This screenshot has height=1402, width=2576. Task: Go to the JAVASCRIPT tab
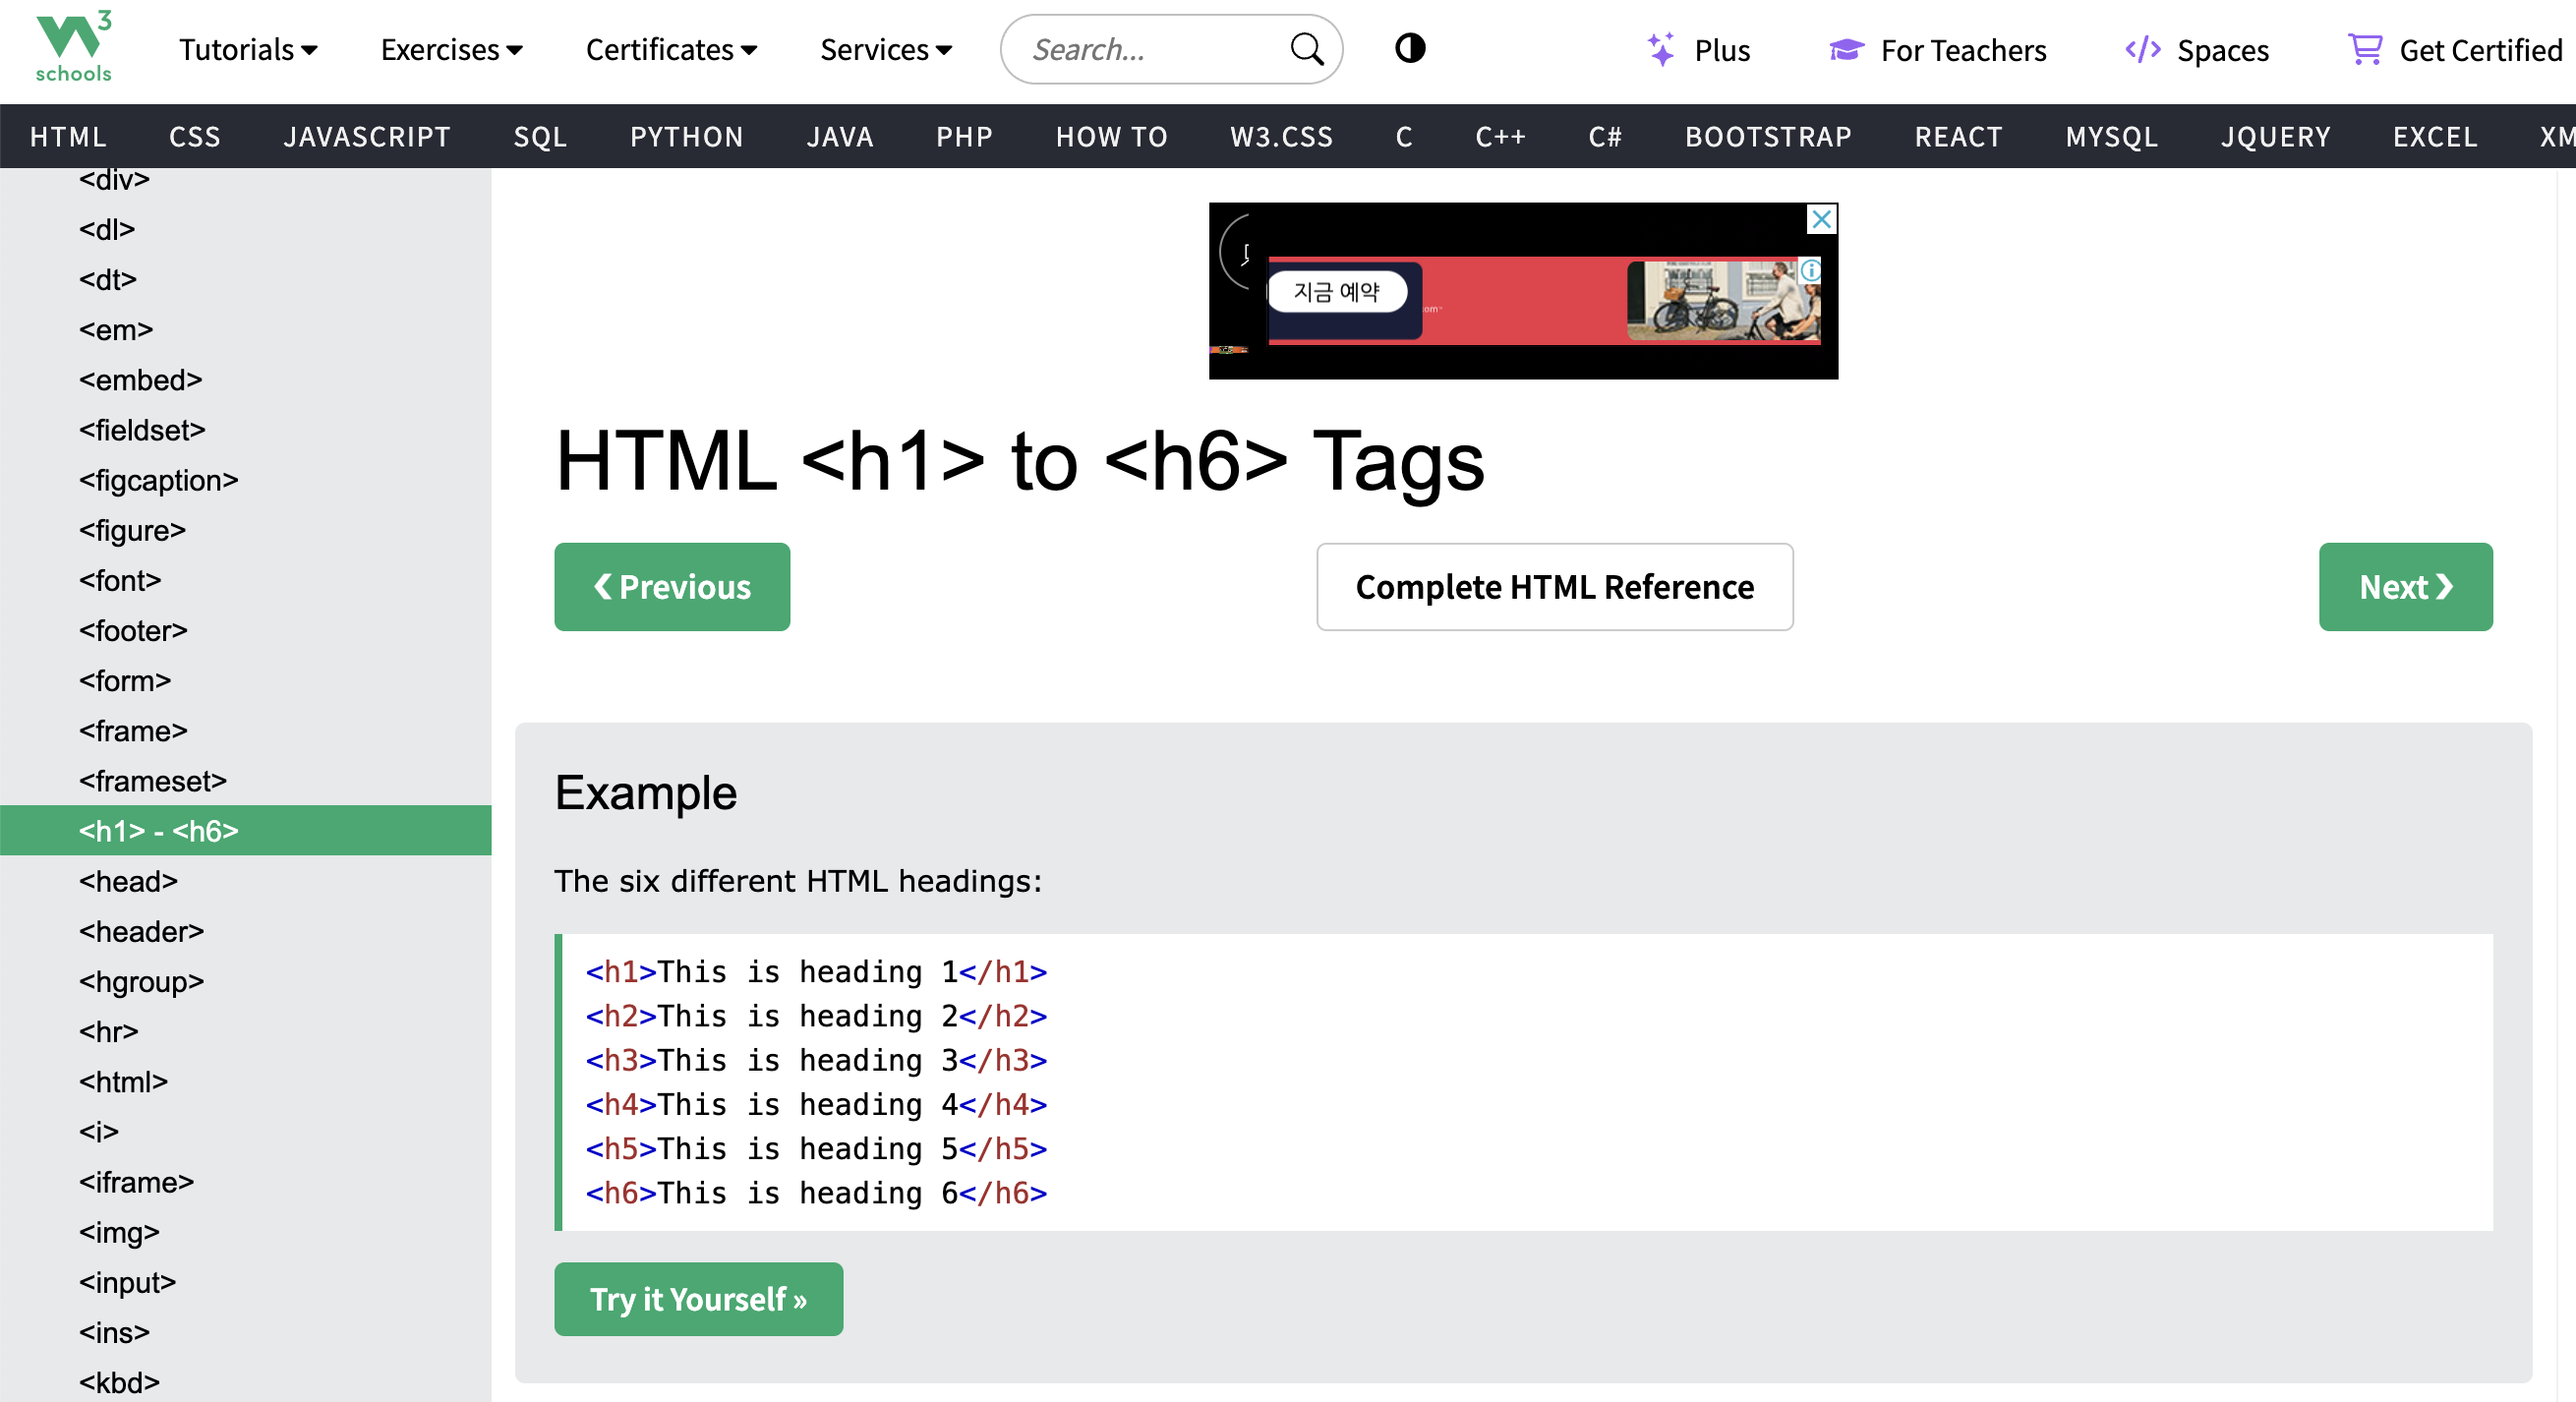[367, 137]
